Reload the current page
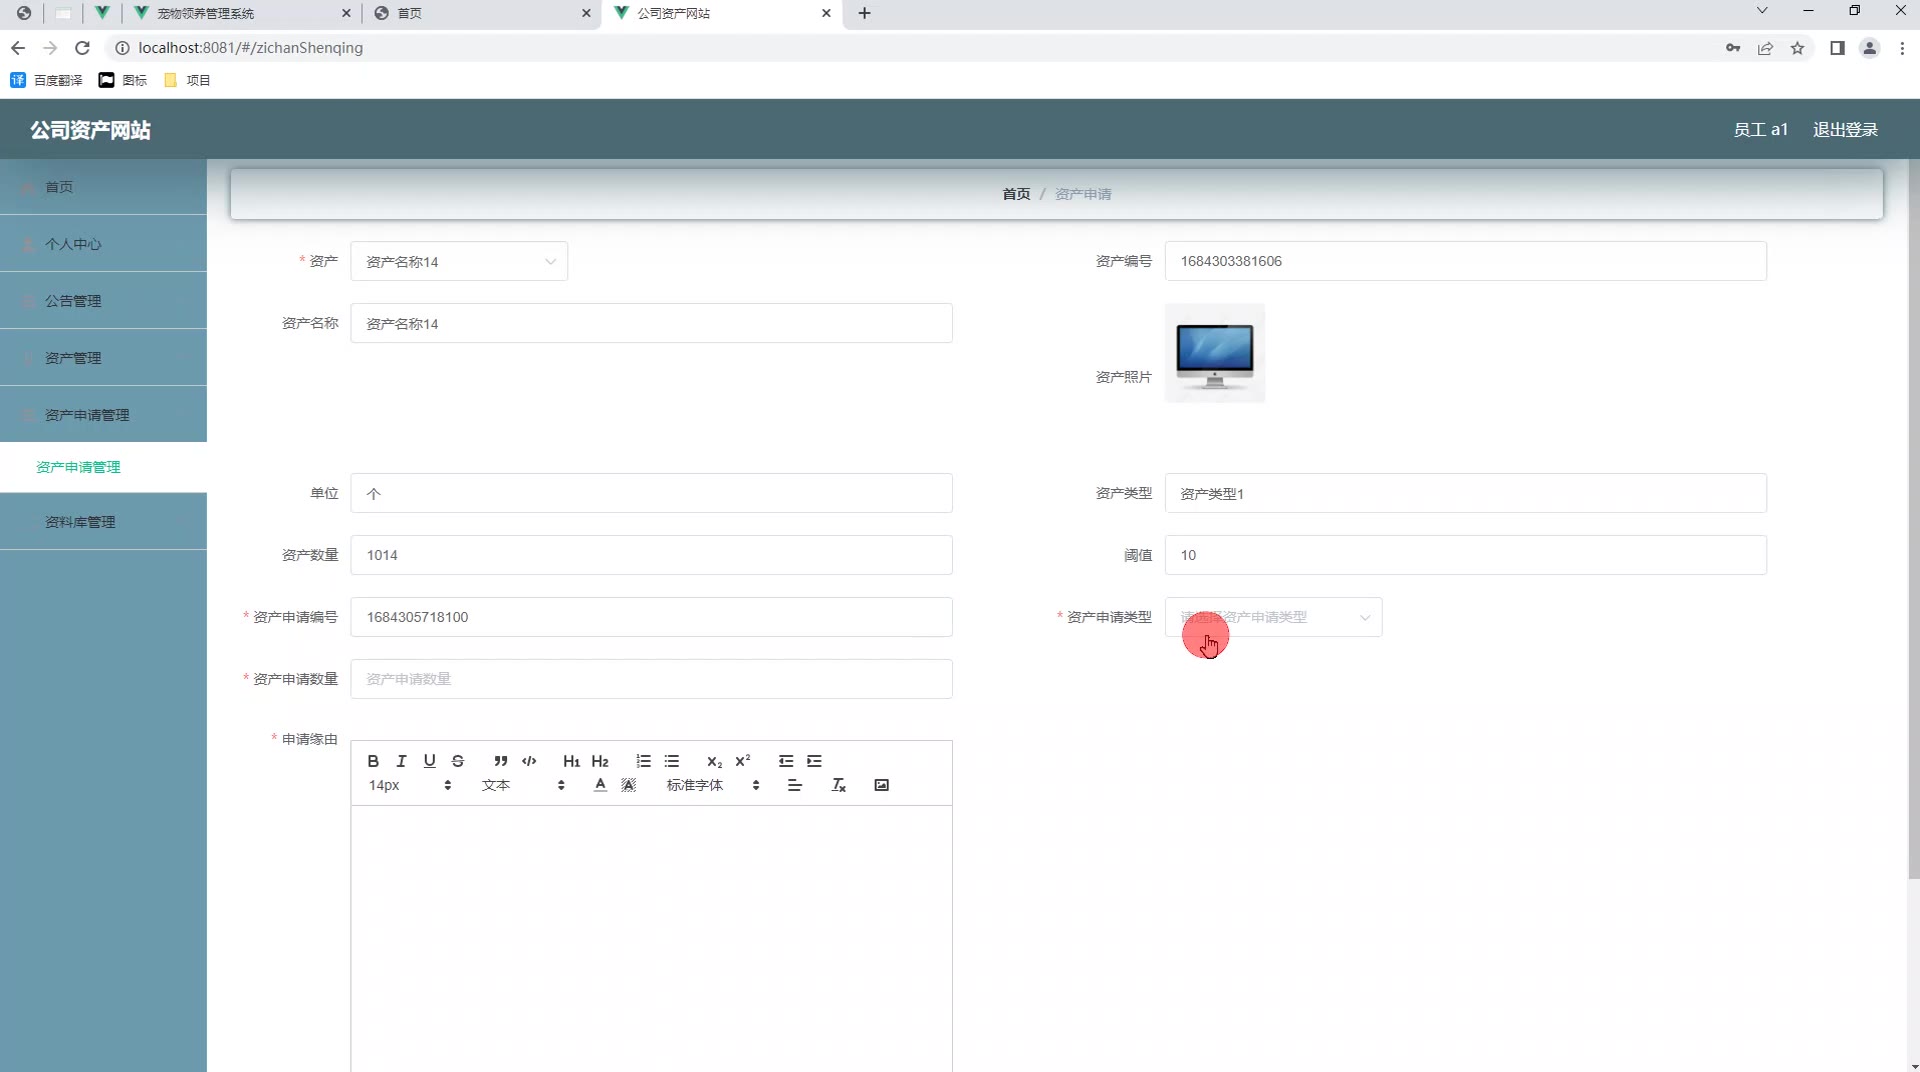 83,48
